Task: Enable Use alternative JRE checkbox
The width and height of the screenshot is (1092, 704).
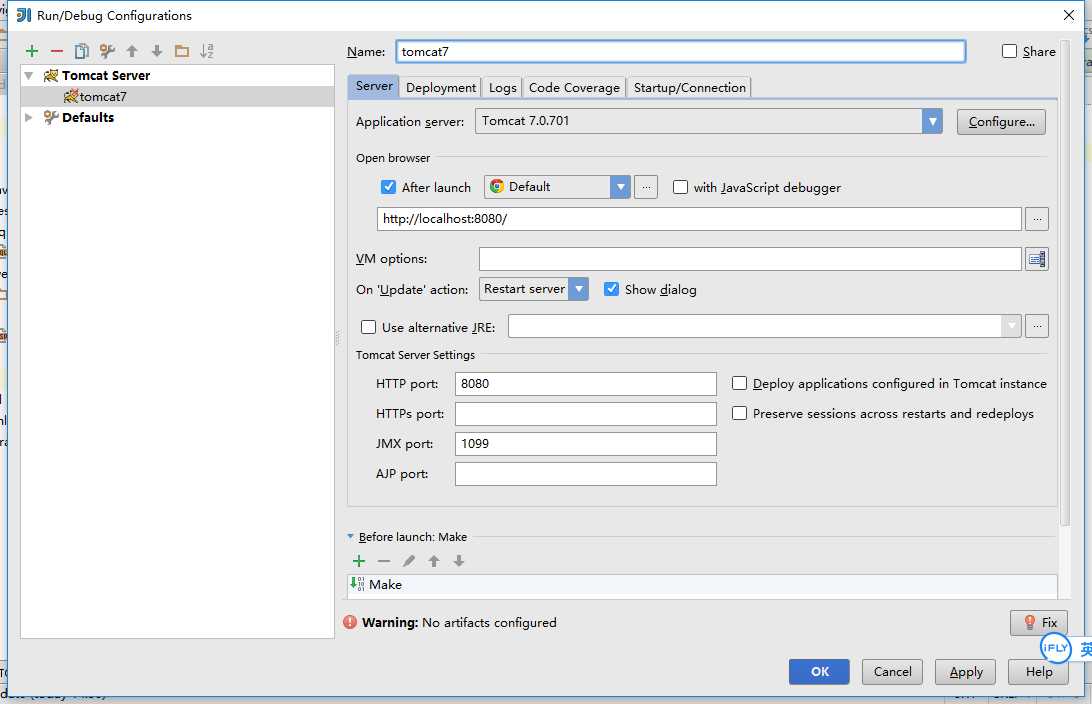Action: pyautogui.click(x=368, y=327)
